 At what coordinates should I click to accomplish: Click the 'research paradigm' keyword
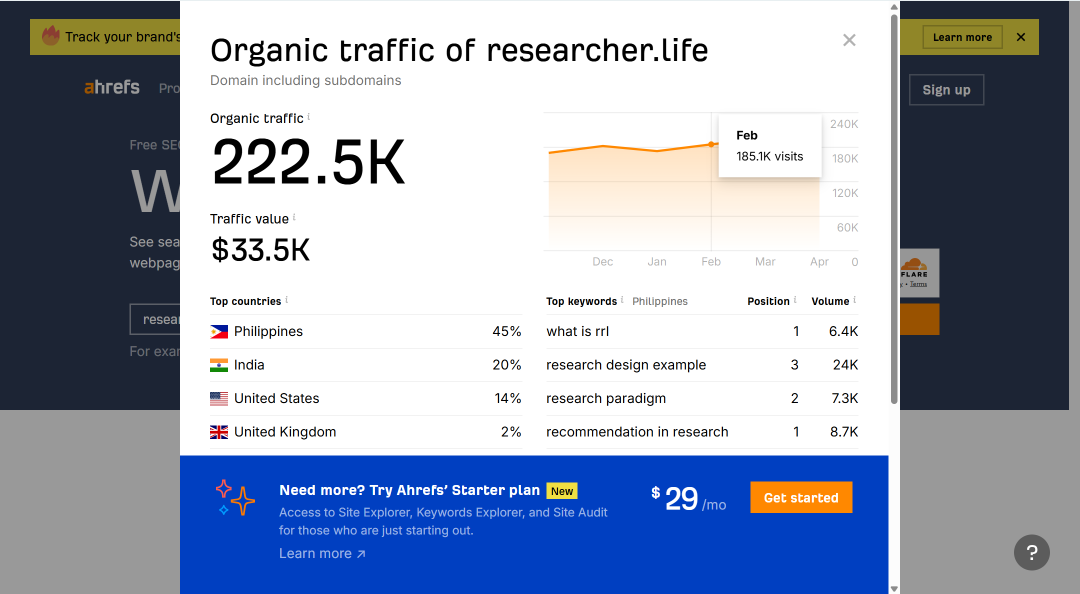(x=606, y=398)
